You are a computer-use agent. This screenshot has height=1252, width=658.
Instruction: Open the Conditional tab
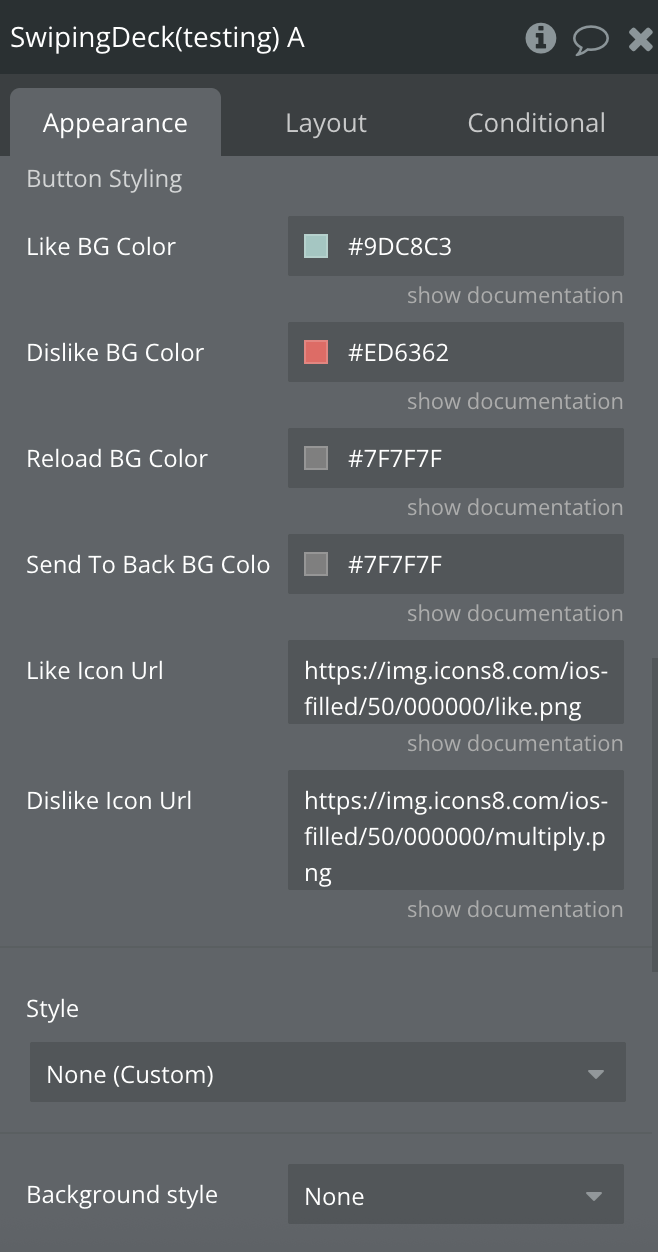(x=536, y=123)
